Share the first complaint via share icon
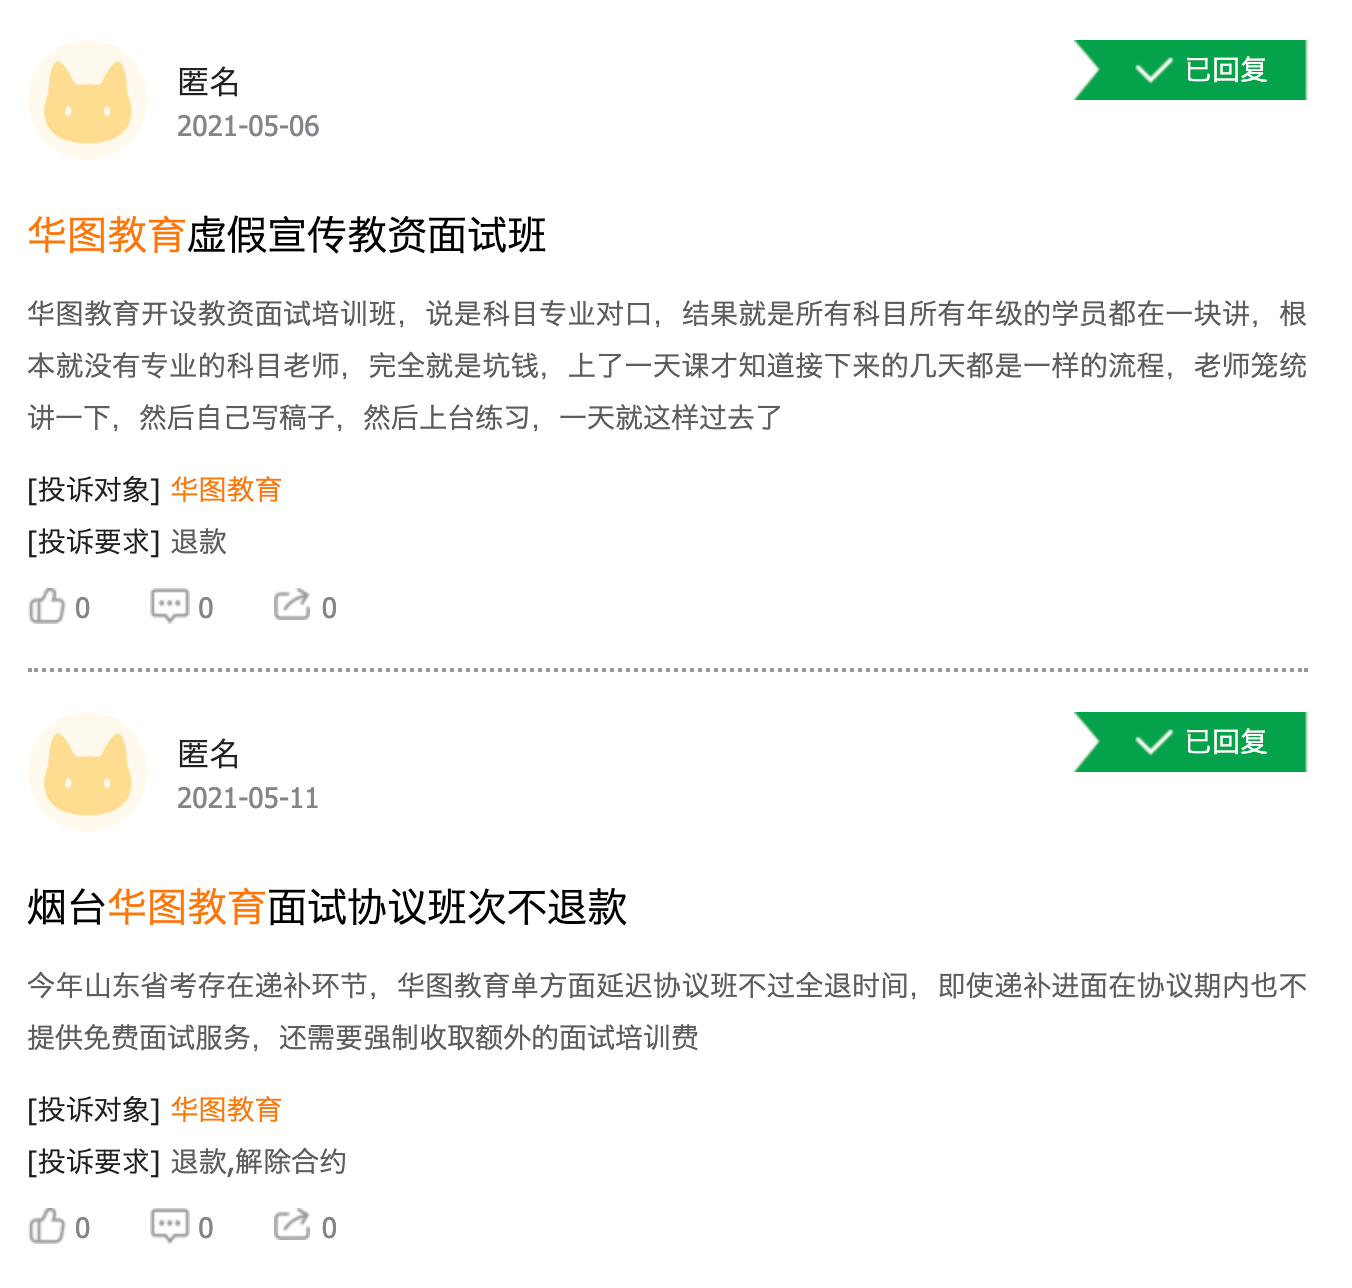Viewport: 1352px width, 1288px height. 293,605
